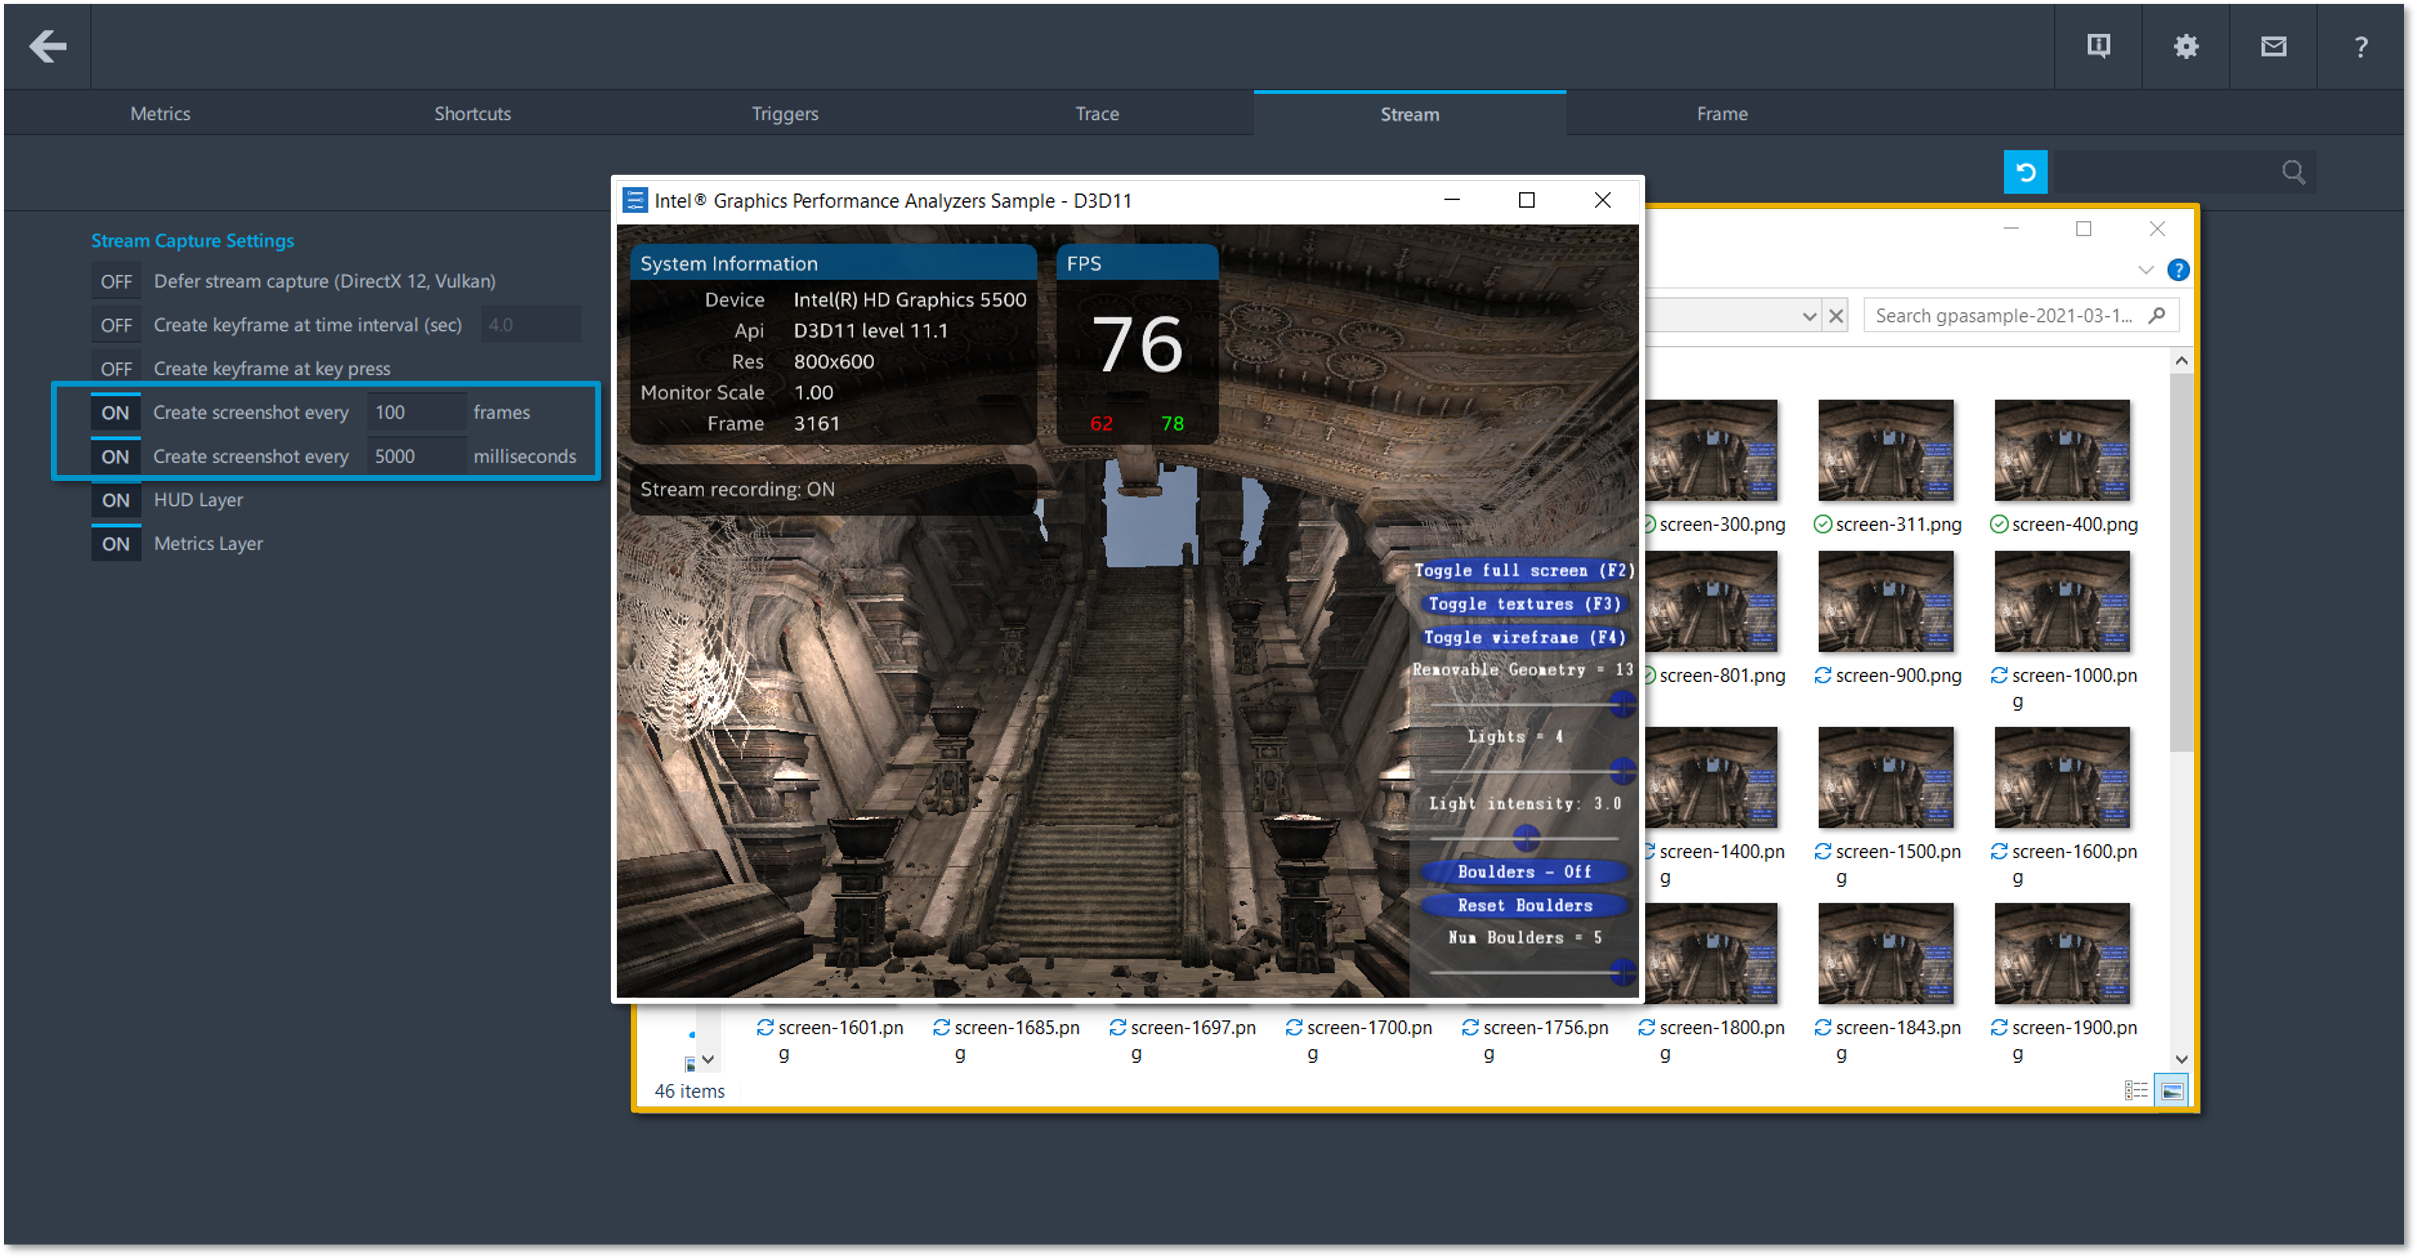This screenshot has height=1258, width=2417.
Task: Open the help question mark icon
Action: (x=2360, y=46)
